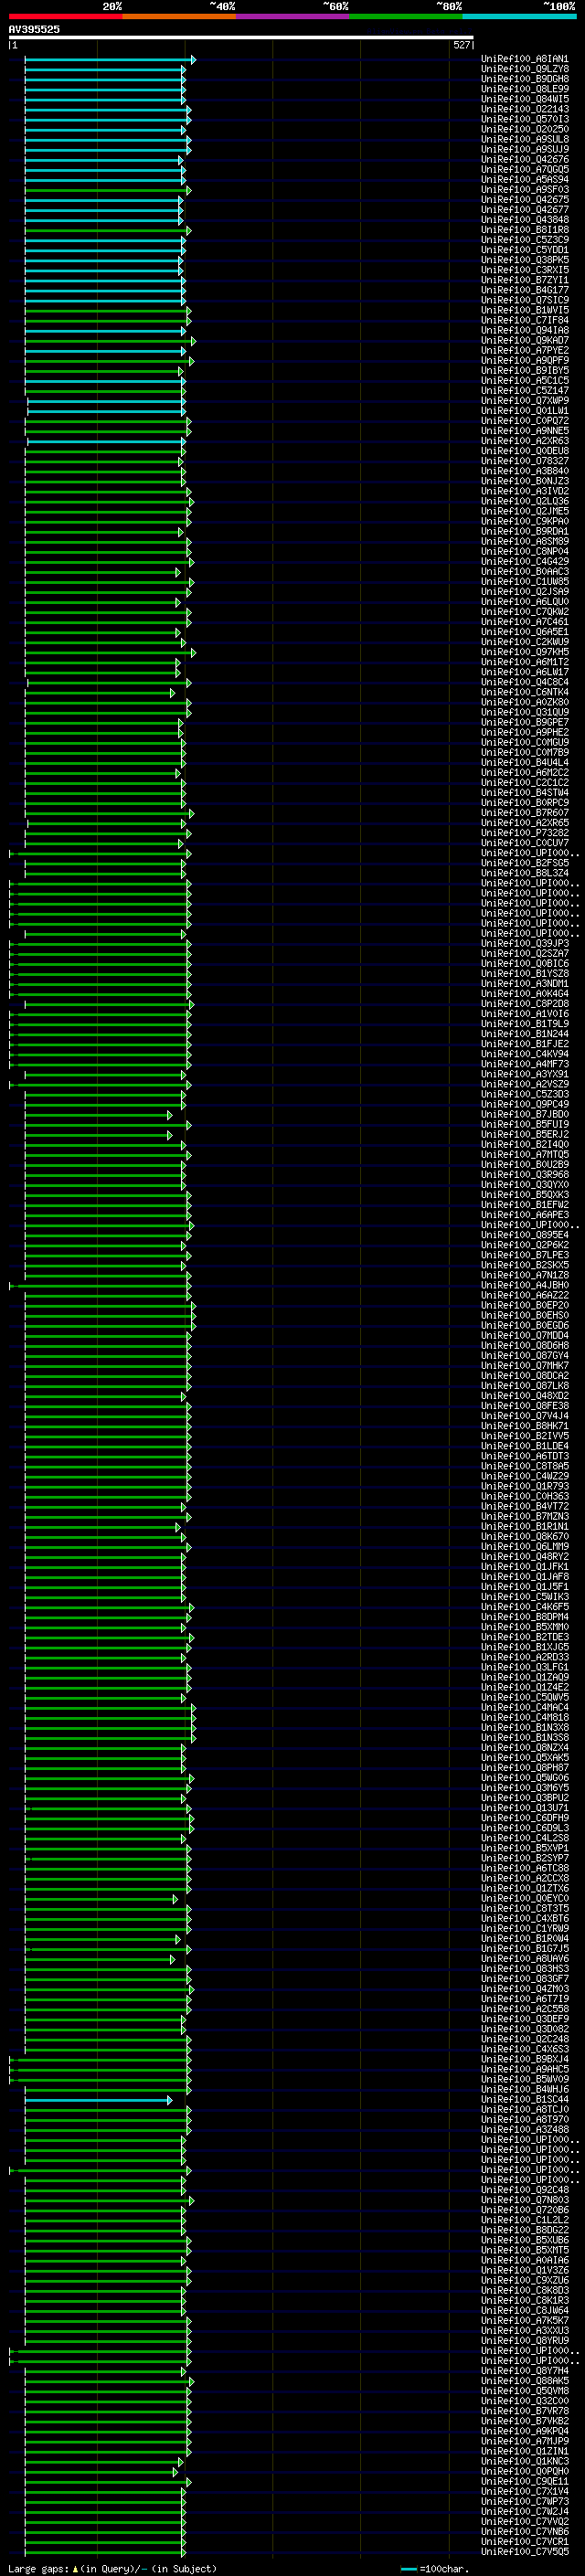This screenshot has height=2576, width=585.
Task: Open hit UniRef100_B9DGH8
Action: pyautogui.click(x=524, y=79)
